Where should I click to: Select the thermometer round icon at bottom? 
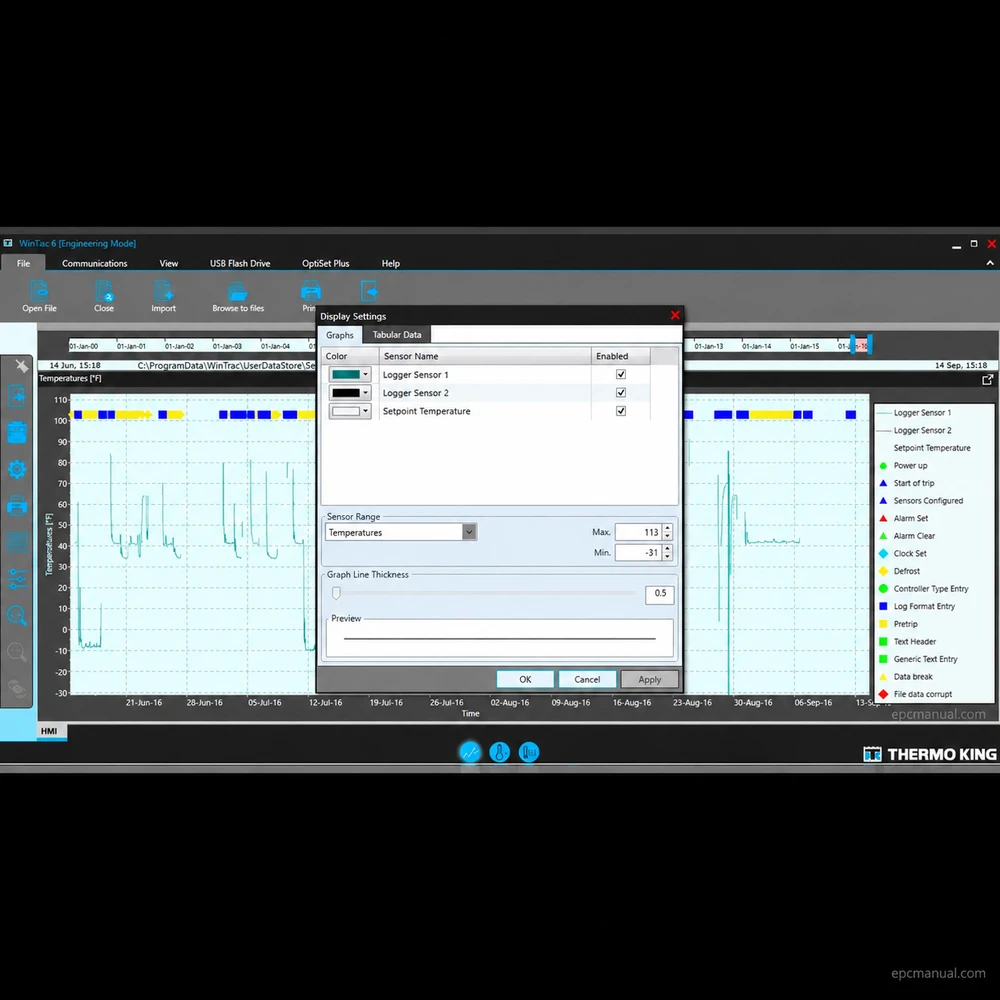pyautogui.click(x=499, y=753)
